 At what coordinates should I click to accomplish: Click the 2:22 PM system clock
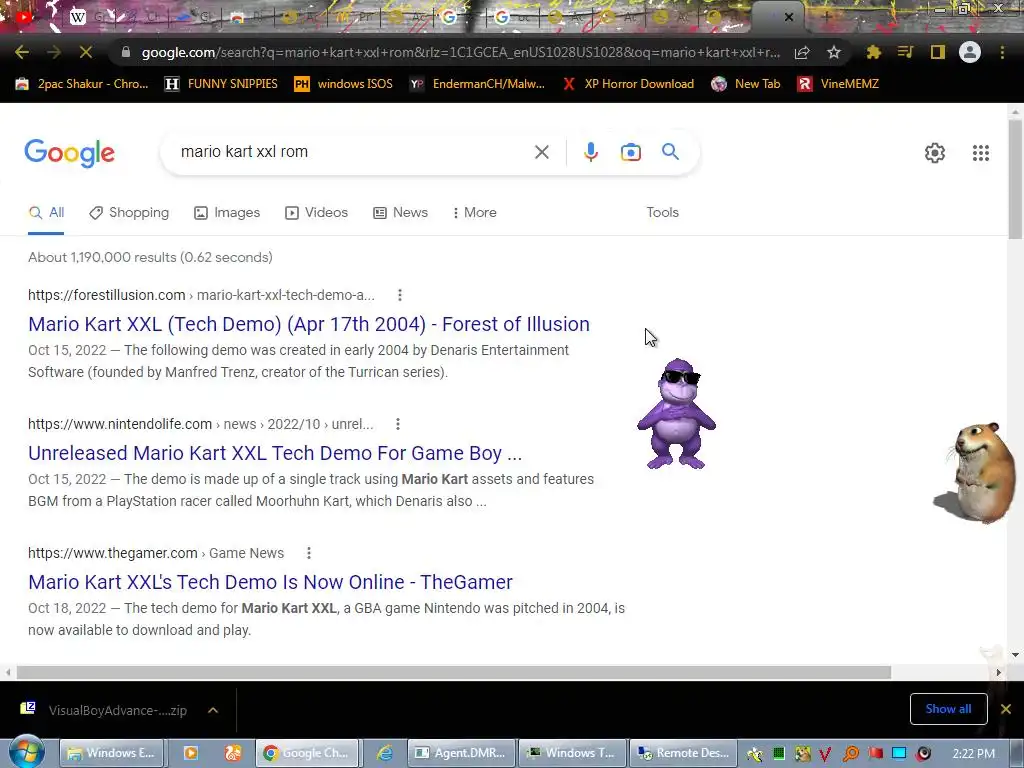973,754
